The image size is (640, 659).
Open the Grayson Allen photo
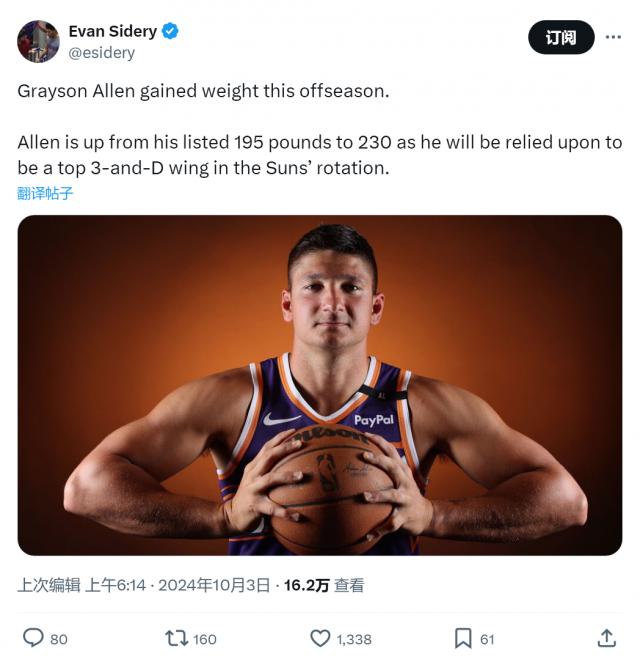click(x=320, y=385)
